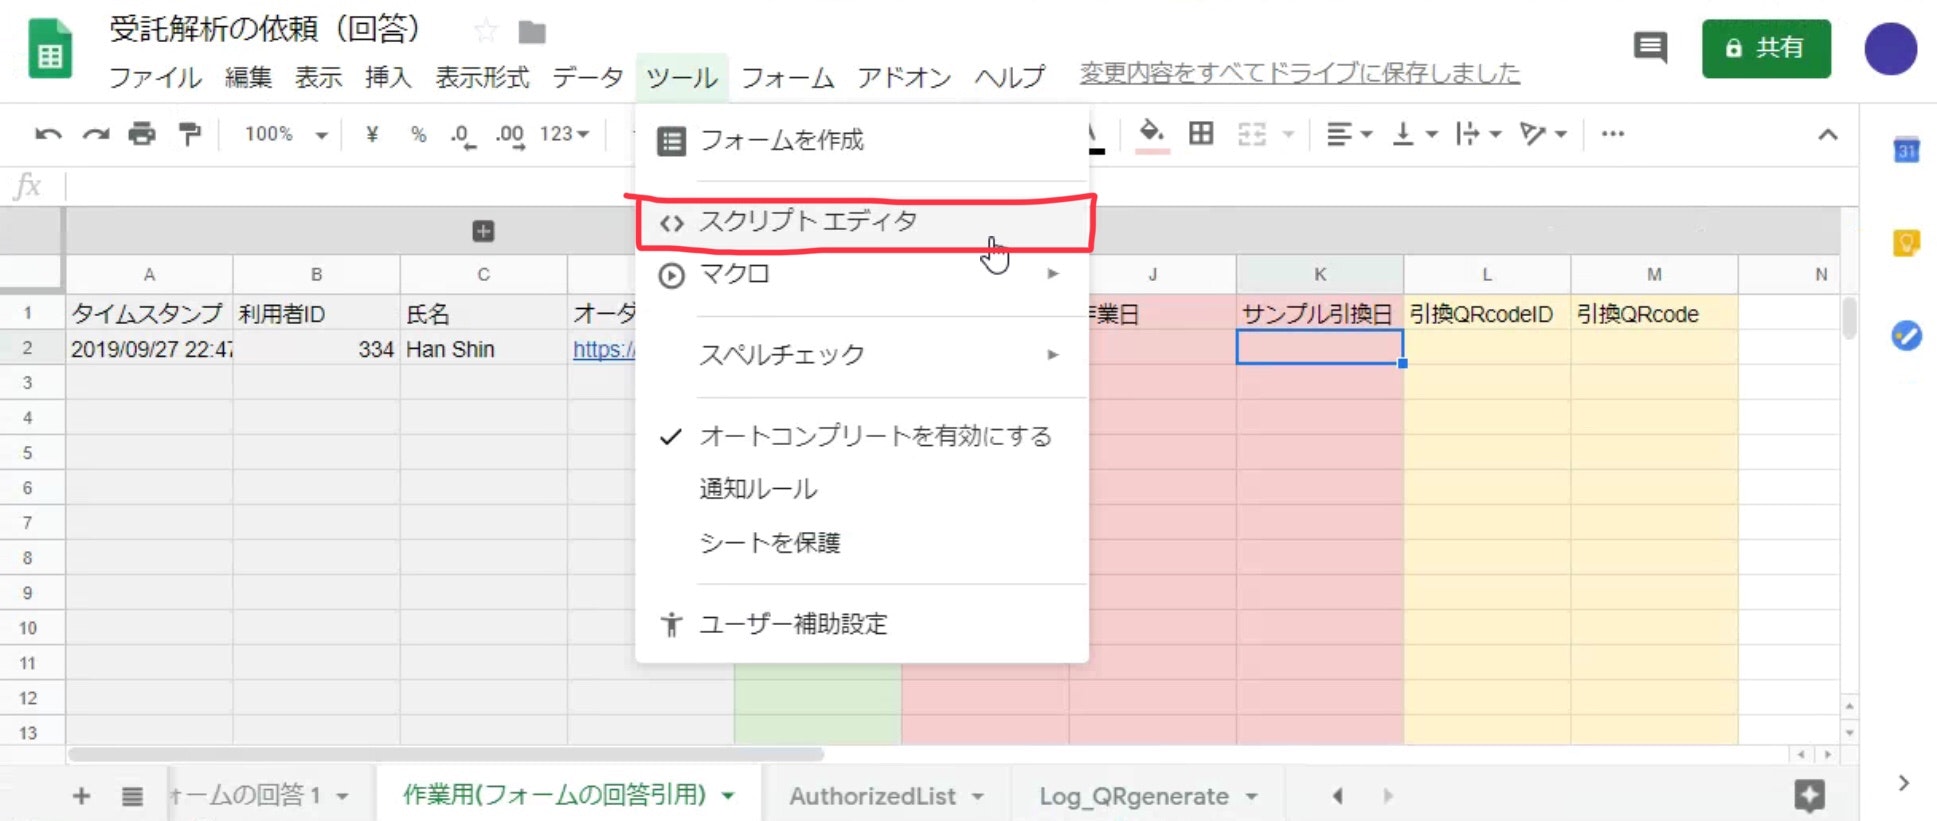Hide the menus with the up chevron

[1828, 134]
